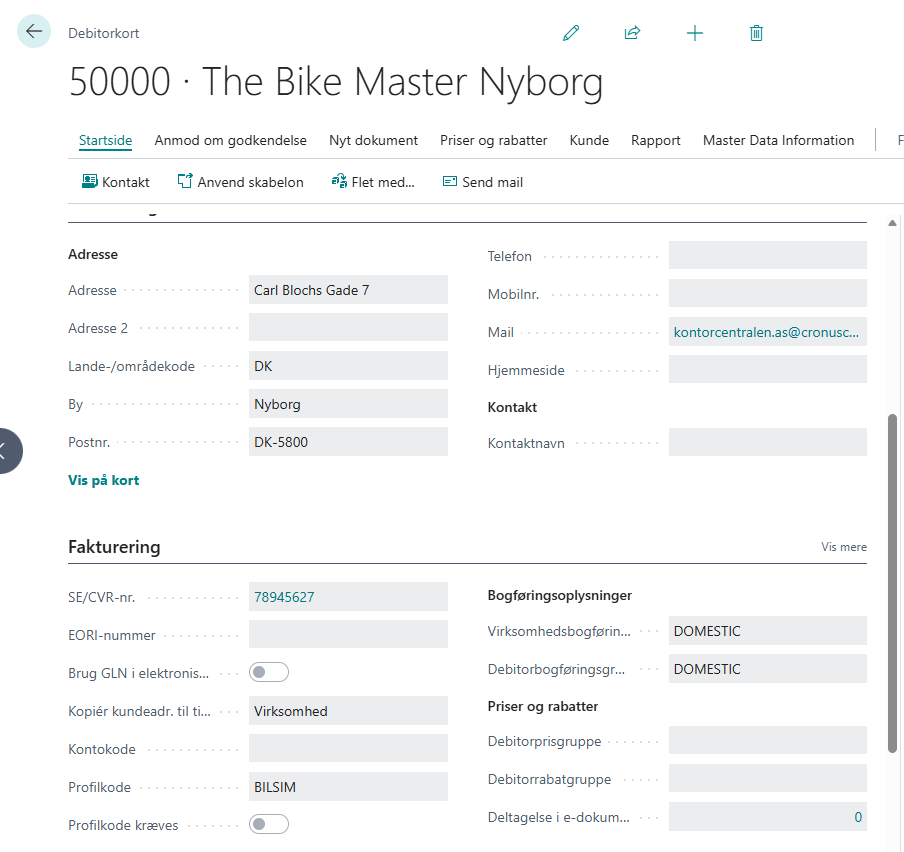Go back using the arrow button
The width and height of the screenshot is (904, 852).
click(34, 31)
